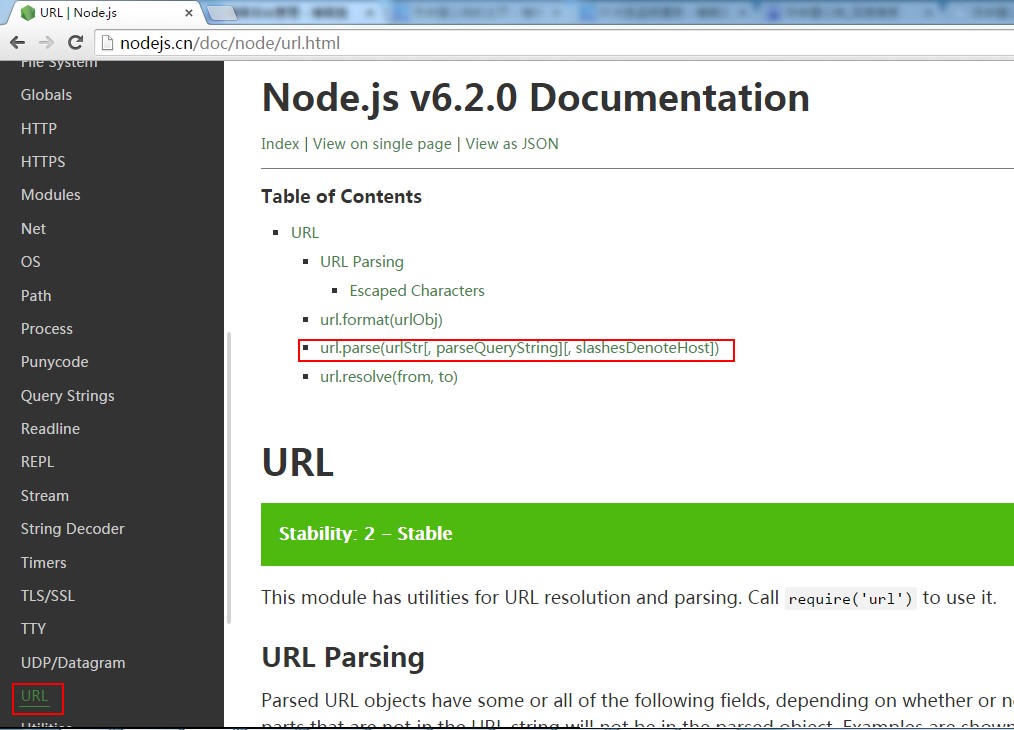Open Timers in the sidebar
The width and height of the screenshot is (1014, 730).
(43, 563)
